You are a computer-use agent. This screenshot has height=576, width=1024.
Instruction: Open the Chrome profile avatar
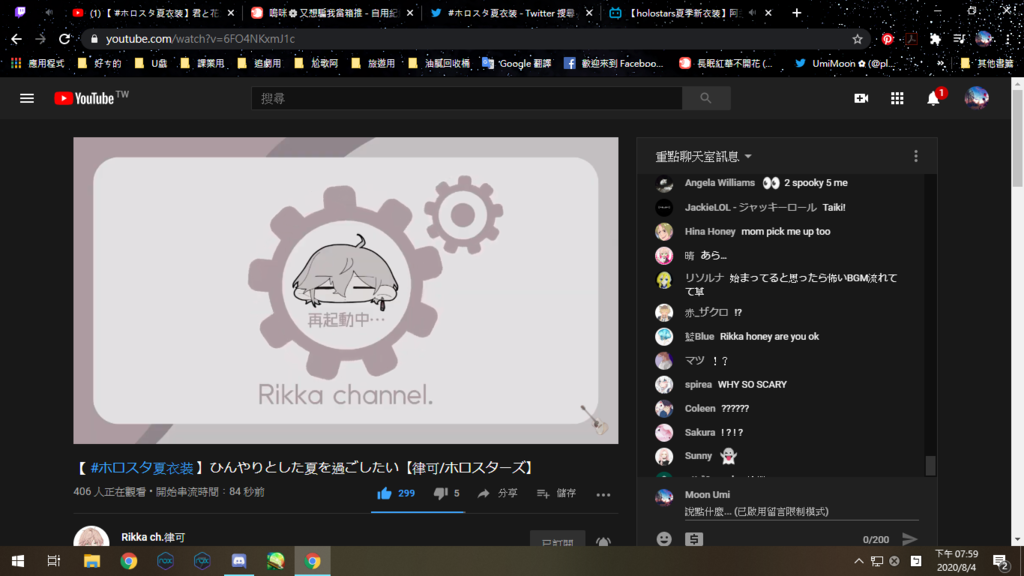point(984,39)
